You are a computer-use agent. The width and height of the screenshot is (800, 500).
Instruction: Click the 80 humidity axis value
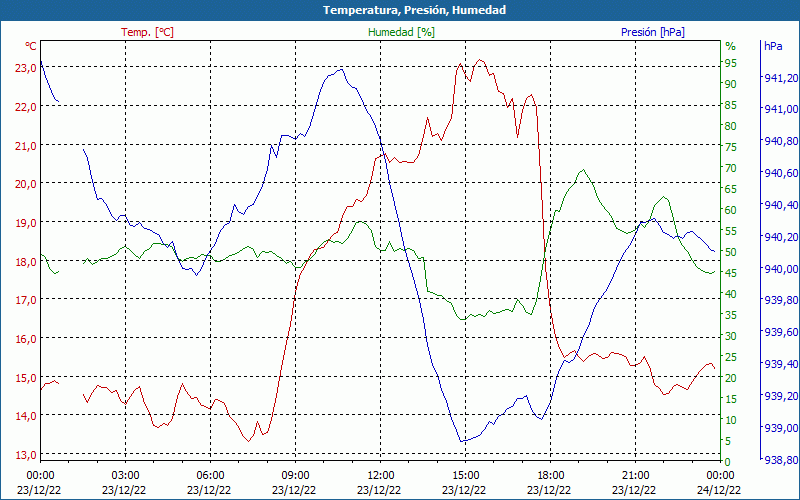[x=731, y=126]
